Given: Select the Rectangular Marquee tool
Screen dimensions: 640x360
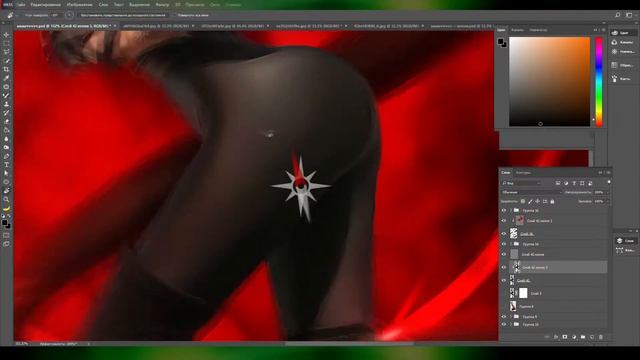Looking at the screenshot, I should [6, 43].
